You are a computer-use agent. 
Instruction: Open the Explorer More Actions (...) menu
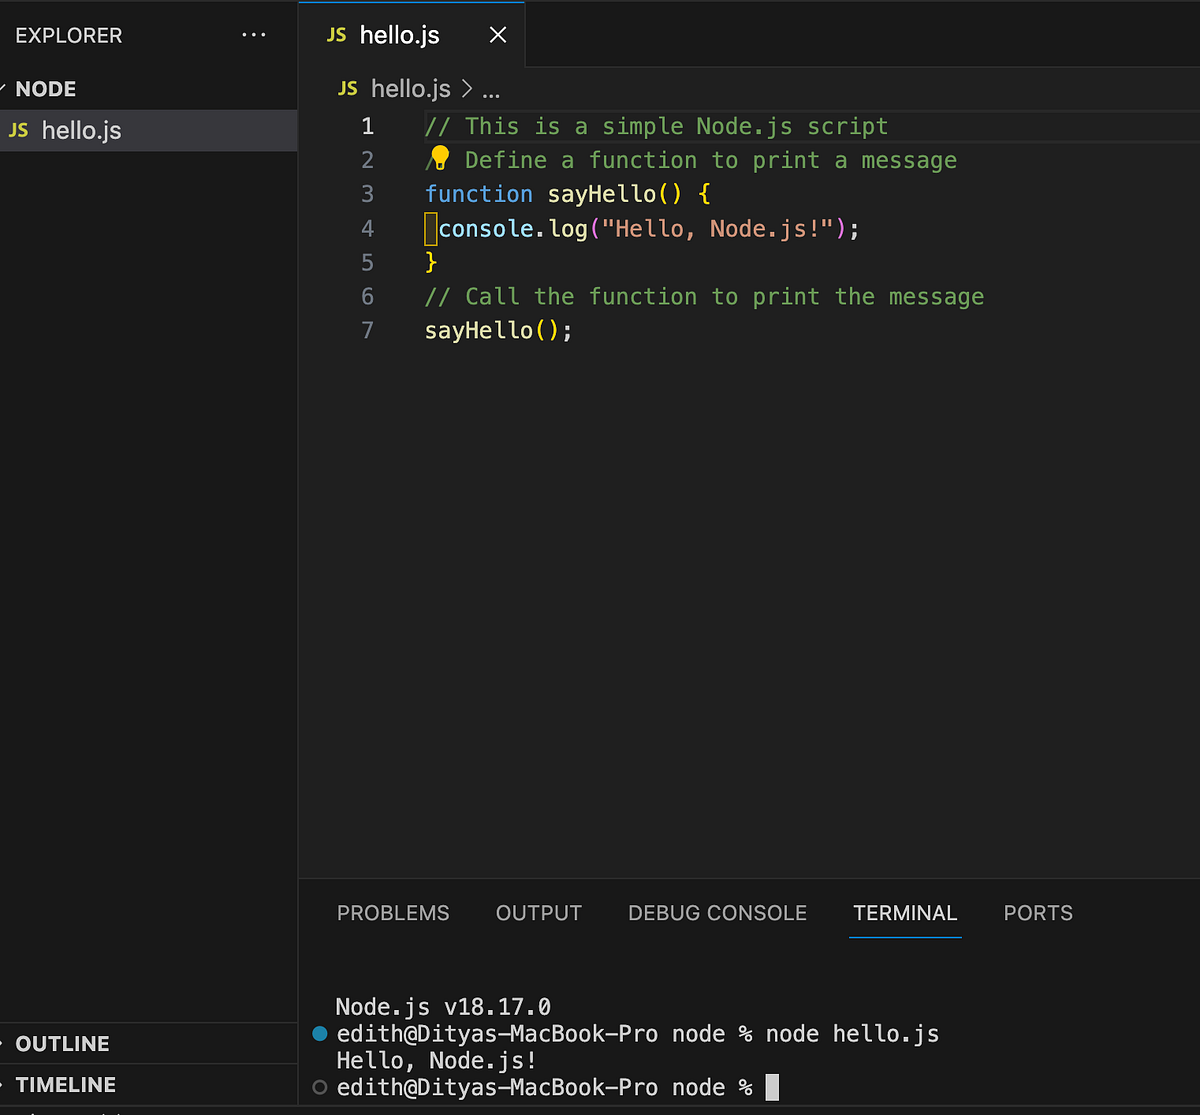point(253,35)
